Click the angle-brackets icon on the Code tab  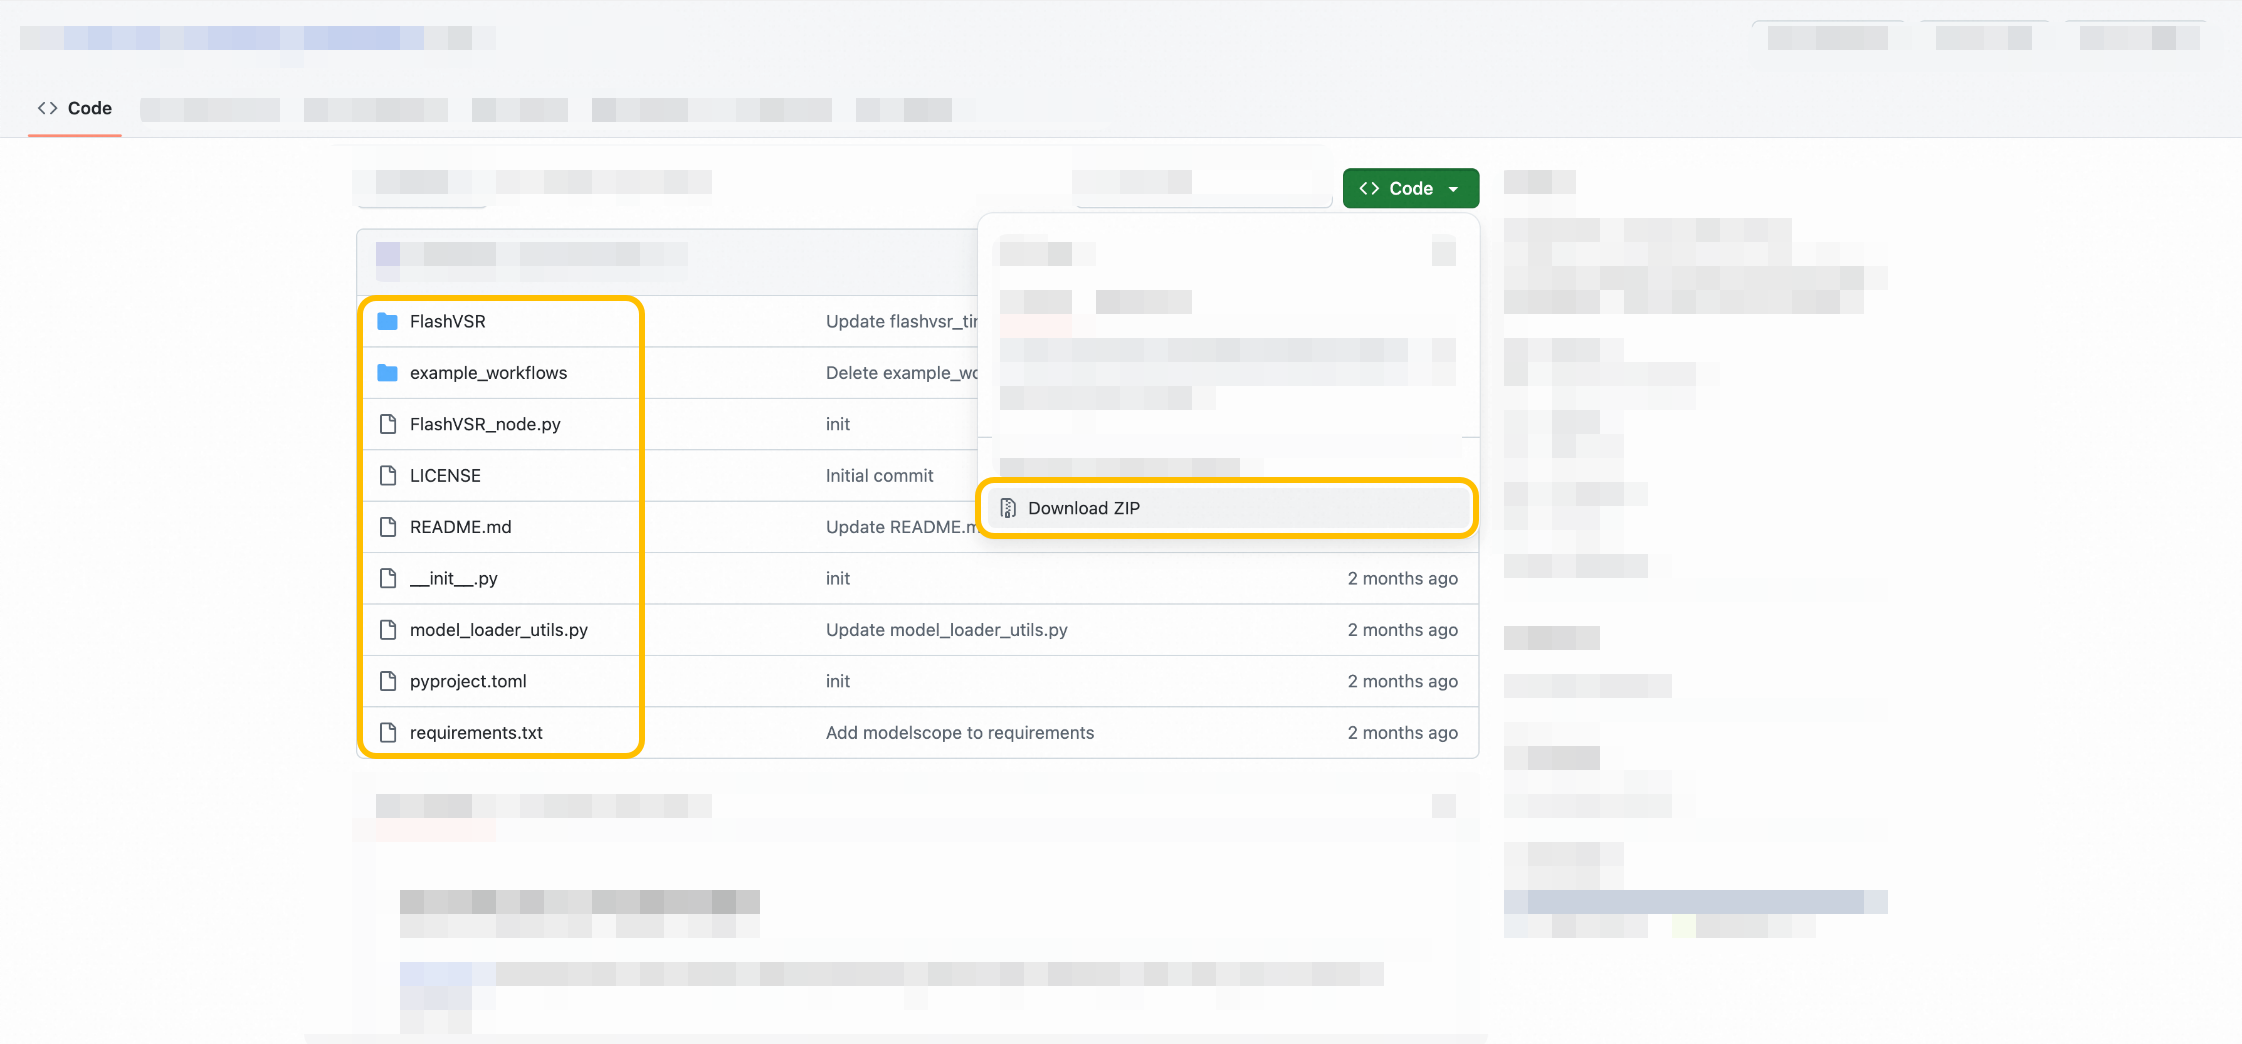click(47, 108)
